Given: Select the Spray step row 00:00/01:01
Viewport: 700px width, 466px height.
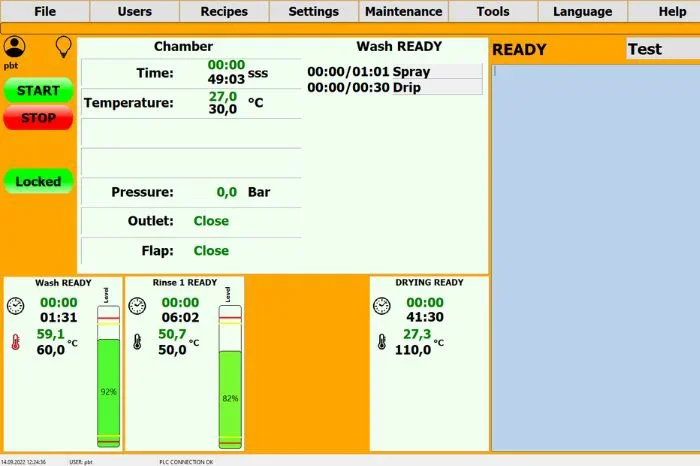Looking at the screenshot, I should (394, 71).
